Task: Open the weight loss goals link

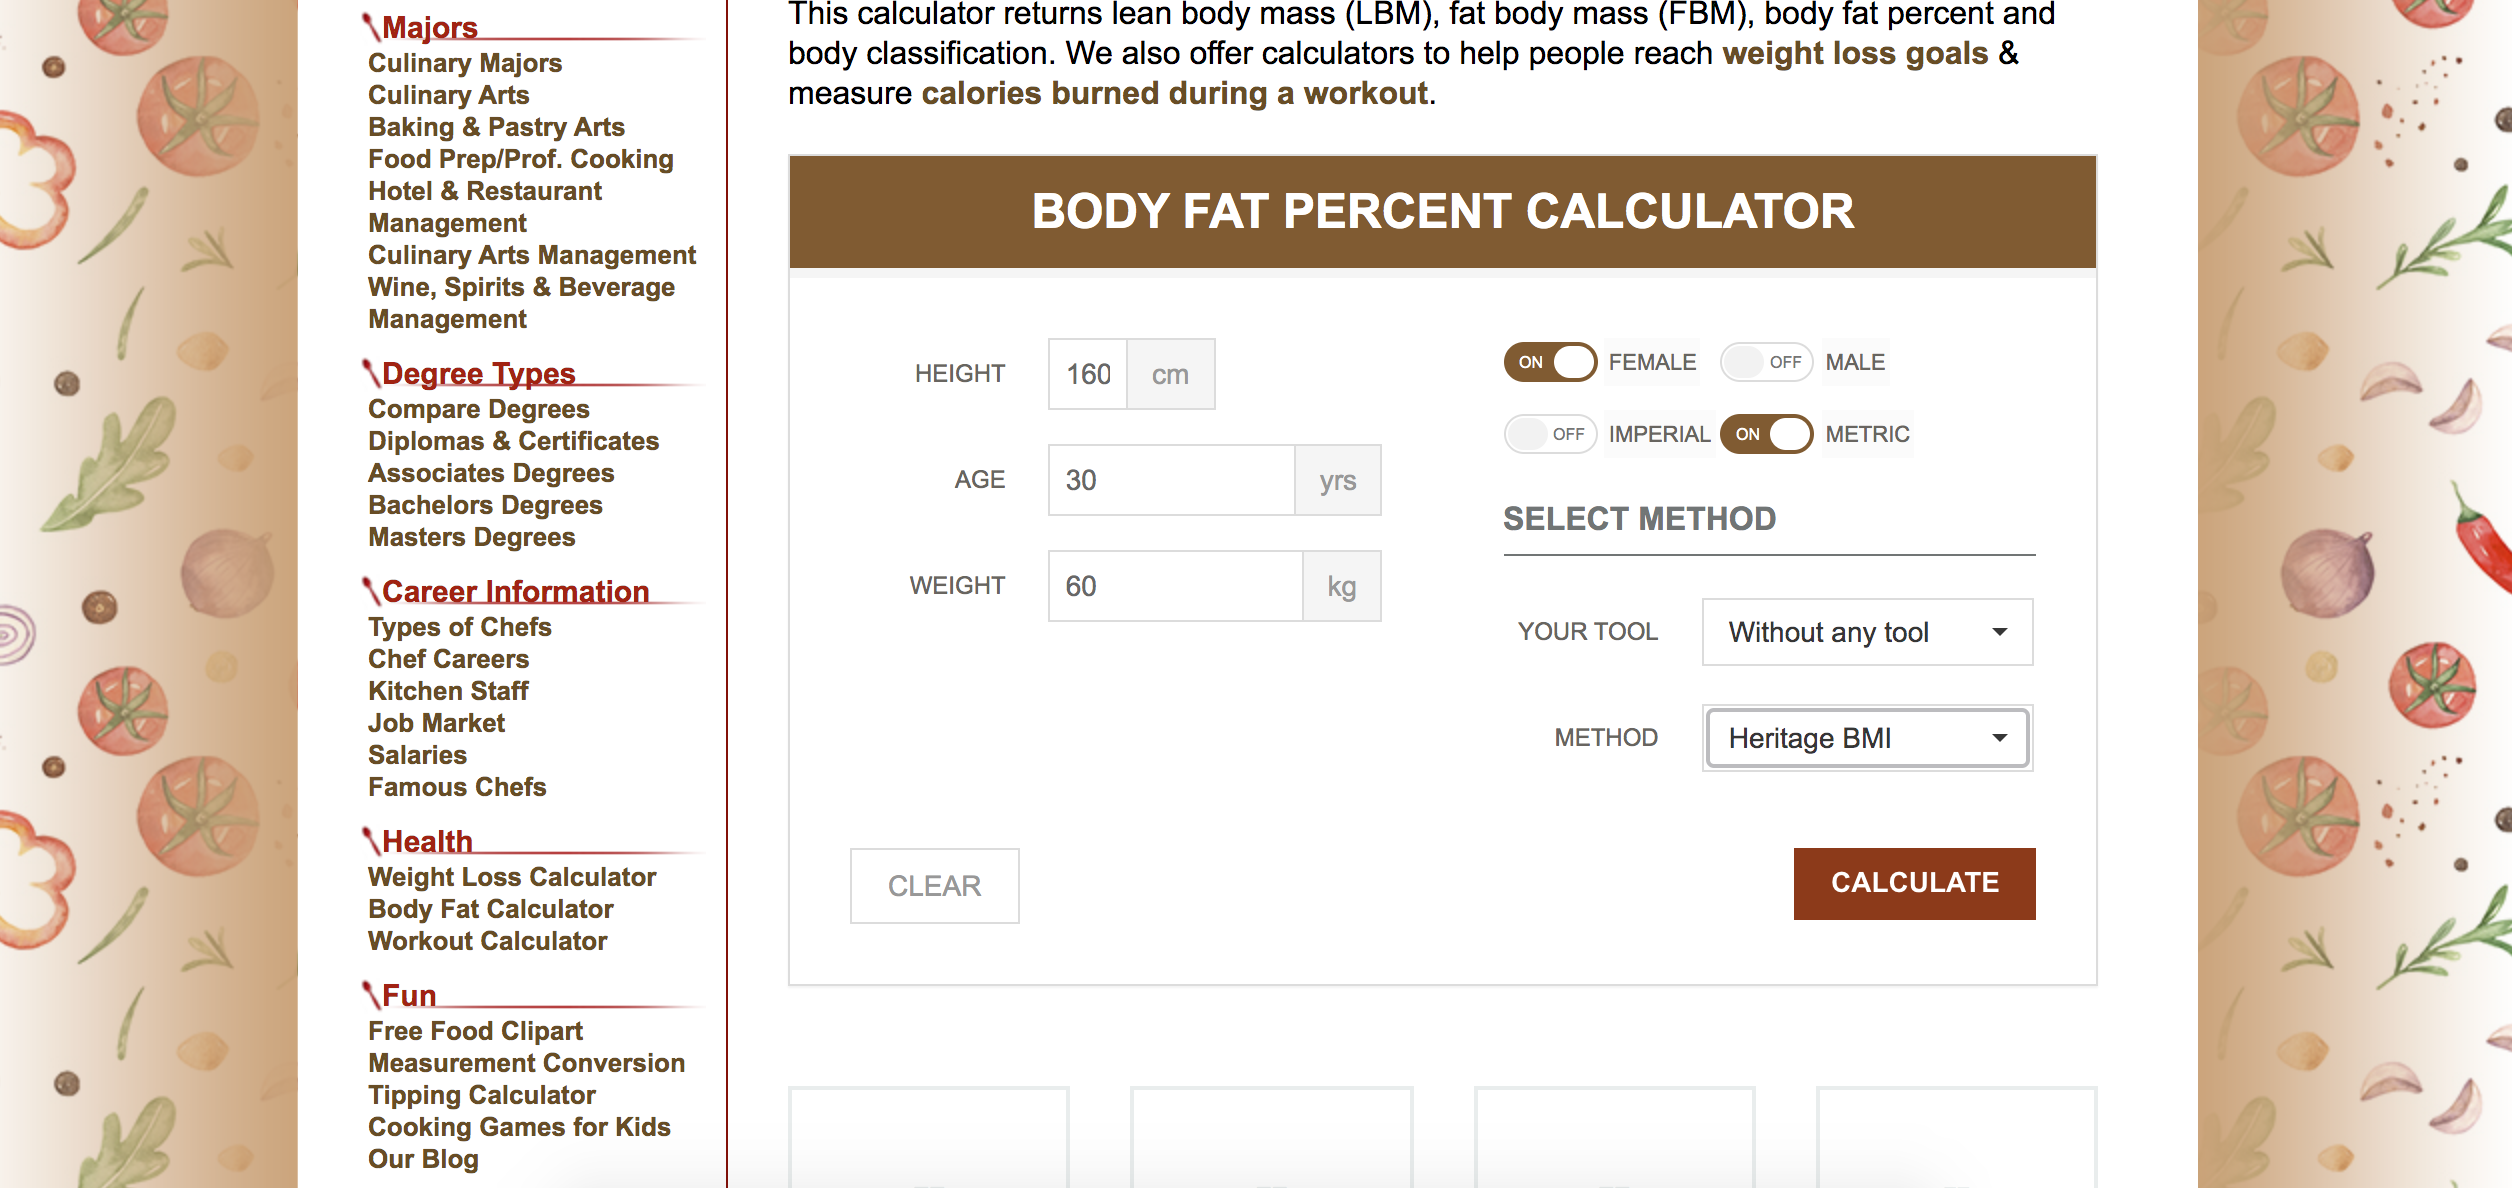Action: tap(1854, 53)
